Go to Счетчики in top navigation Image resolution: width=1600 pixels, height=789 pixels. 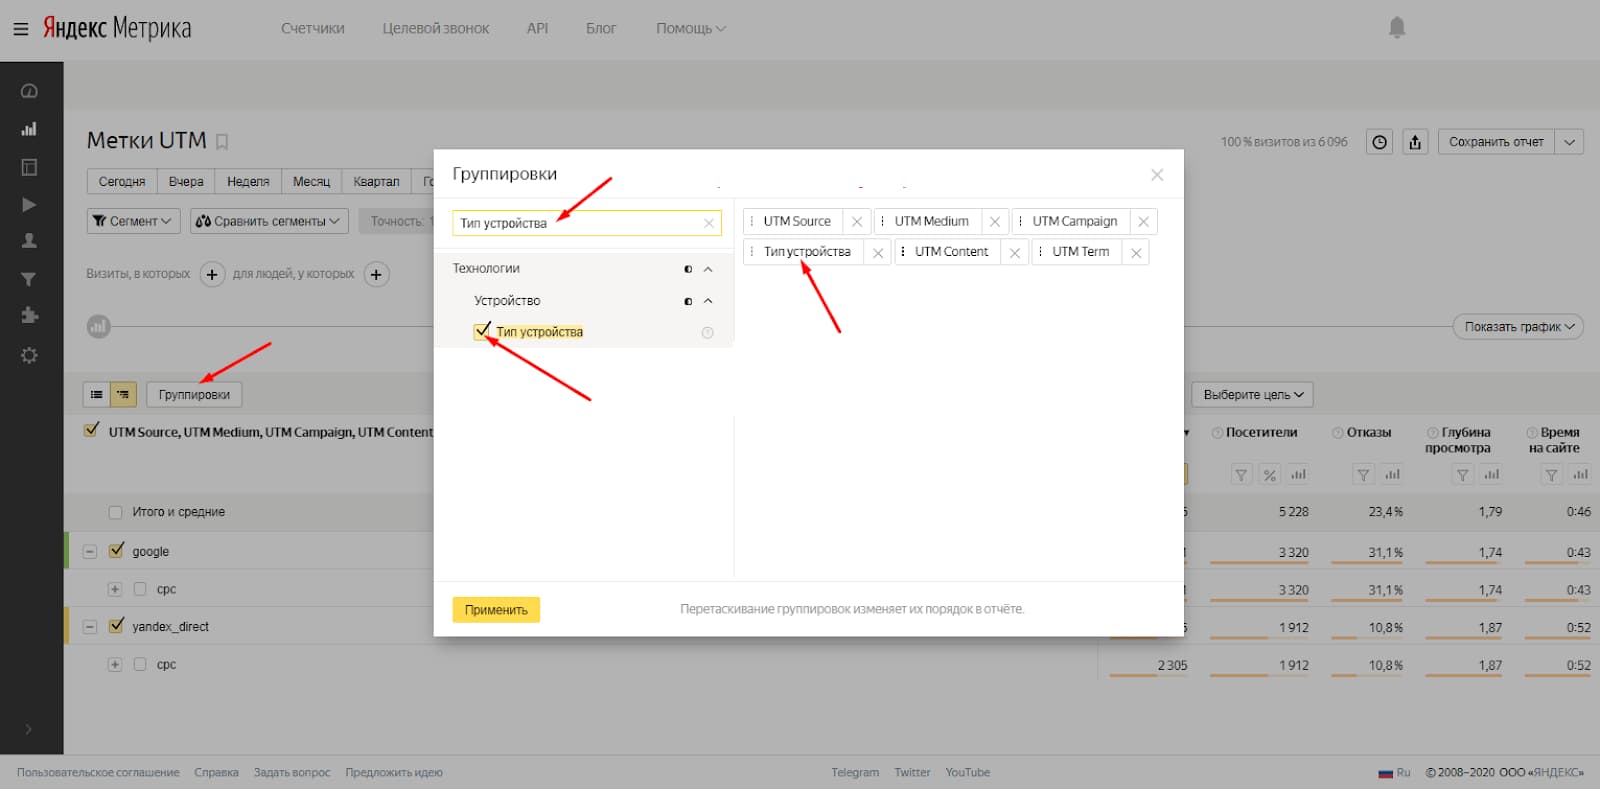click(313, 28)
